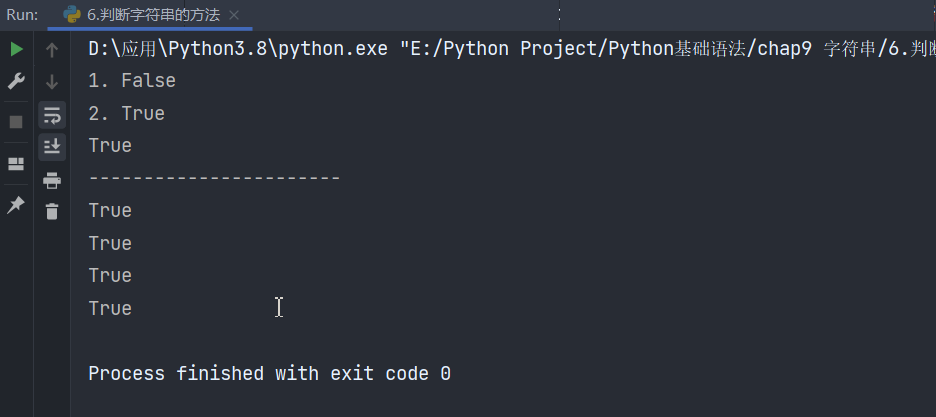Place cursor on the '1. False' output line

tap(132, 81)
